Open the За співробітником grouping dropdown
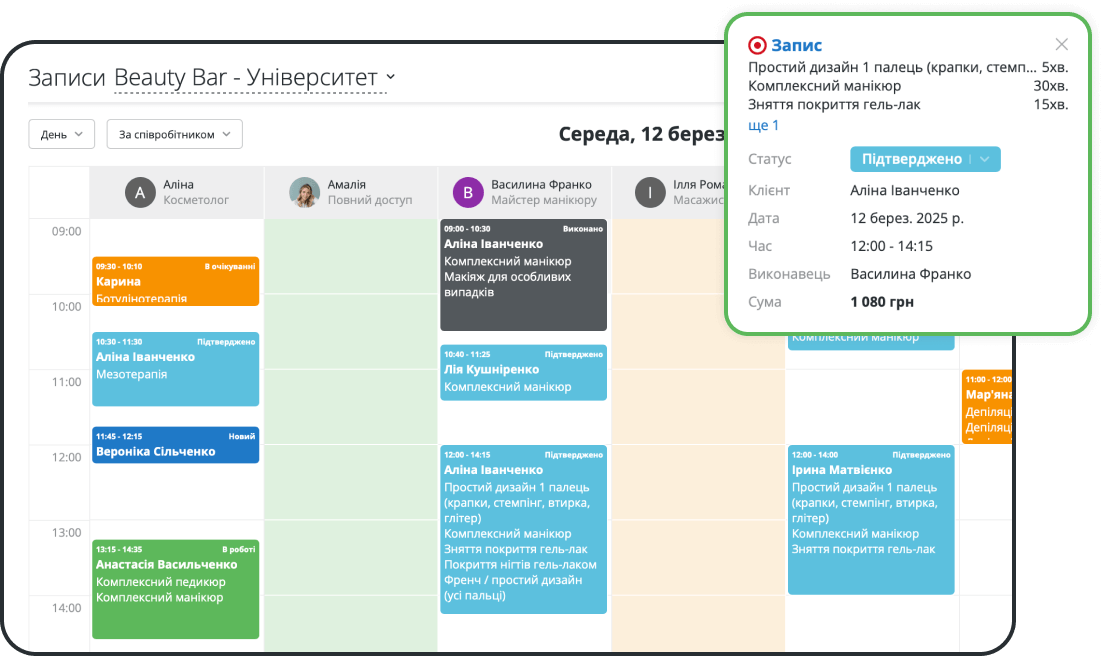 pyautogui.click(x=174, y=134)
